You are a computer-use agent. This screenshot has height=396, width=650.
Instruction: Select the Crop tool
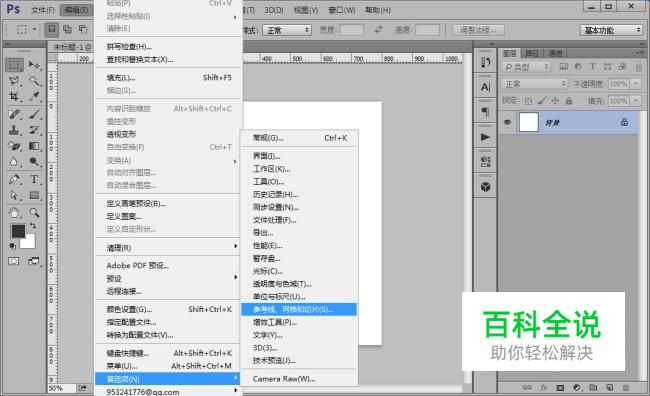(14, 96)
